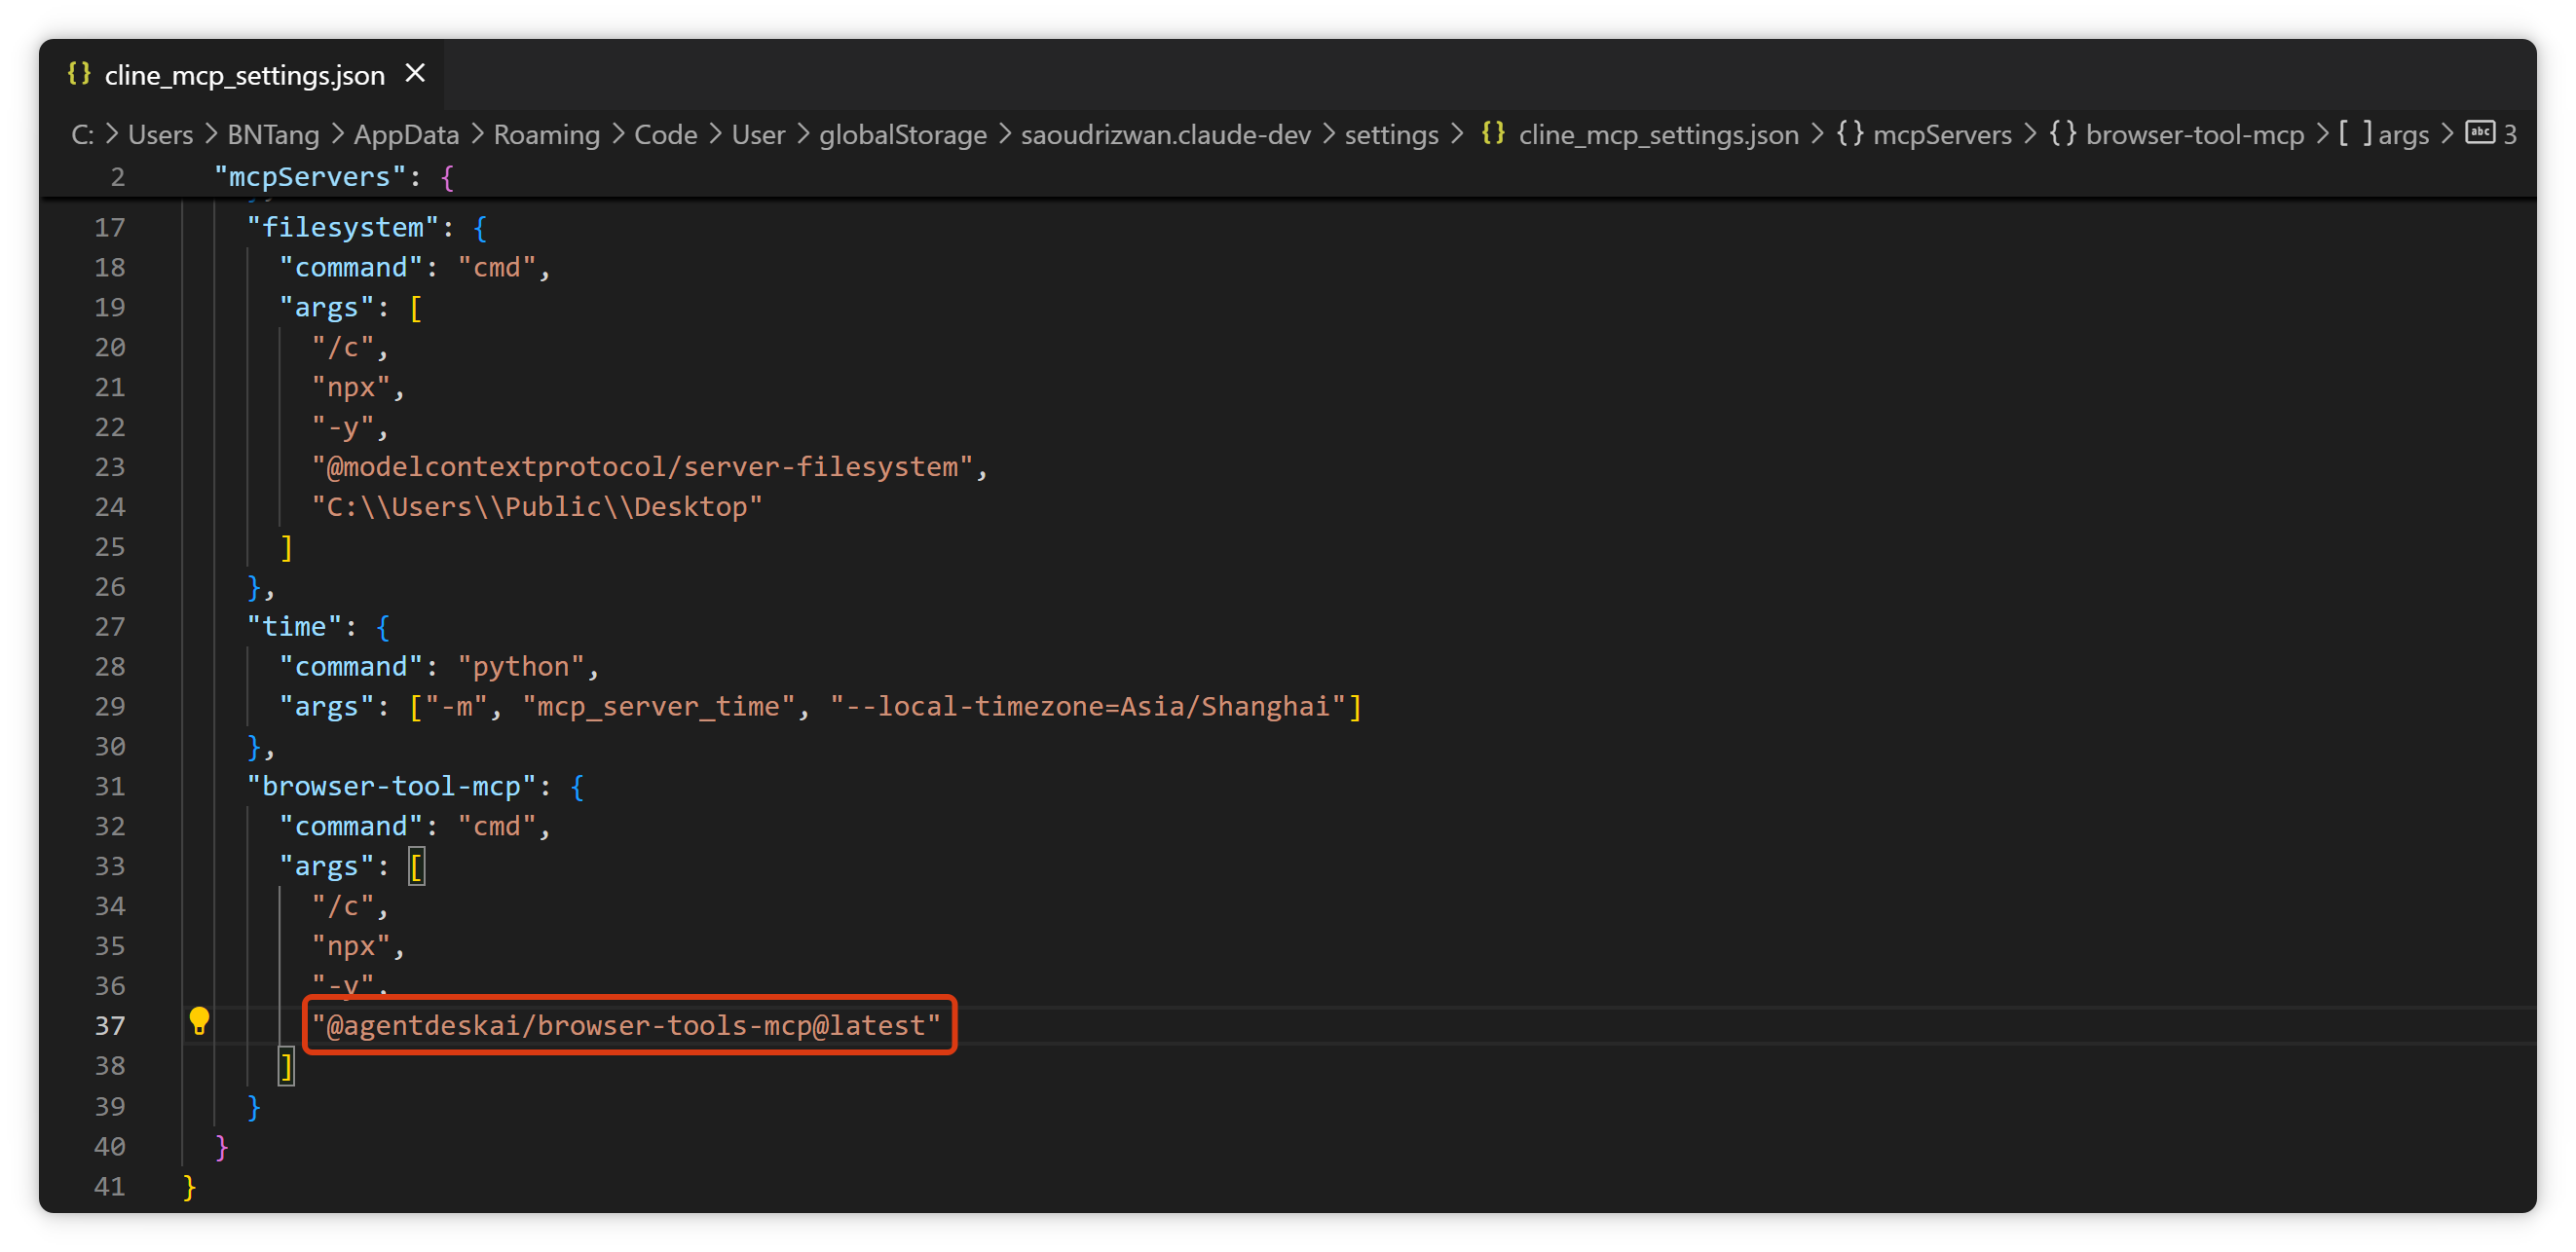Image resolution: width=2576 pixels, height=1252 pixels.
Task: Open the globalStorage breadcrumb dropdown
Action: click(x=902, y=135)
